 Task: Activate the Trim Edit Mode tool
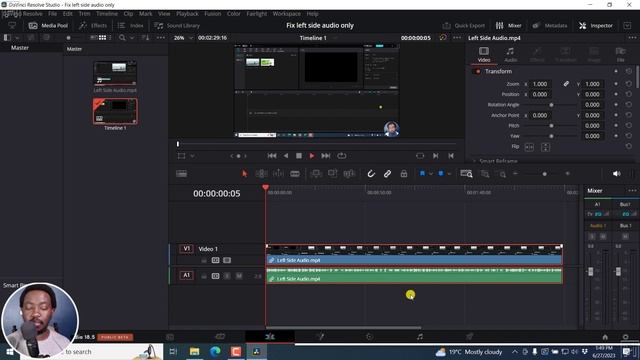(261, 173)
